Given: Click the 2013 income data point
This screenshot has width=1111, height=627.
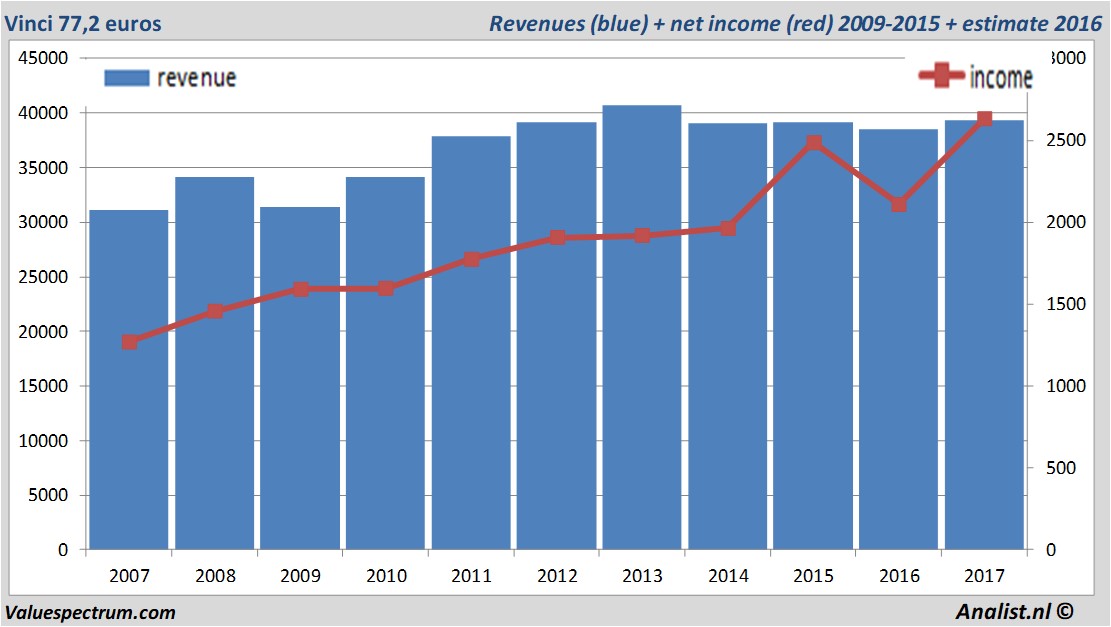Looking at the screenshot, I should (x=643, y=235).
